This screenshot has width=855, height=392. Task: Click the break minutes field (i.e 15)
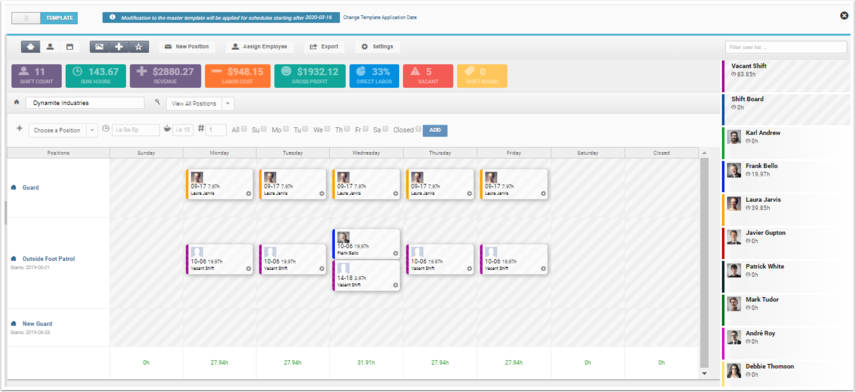tap(183, 130)
